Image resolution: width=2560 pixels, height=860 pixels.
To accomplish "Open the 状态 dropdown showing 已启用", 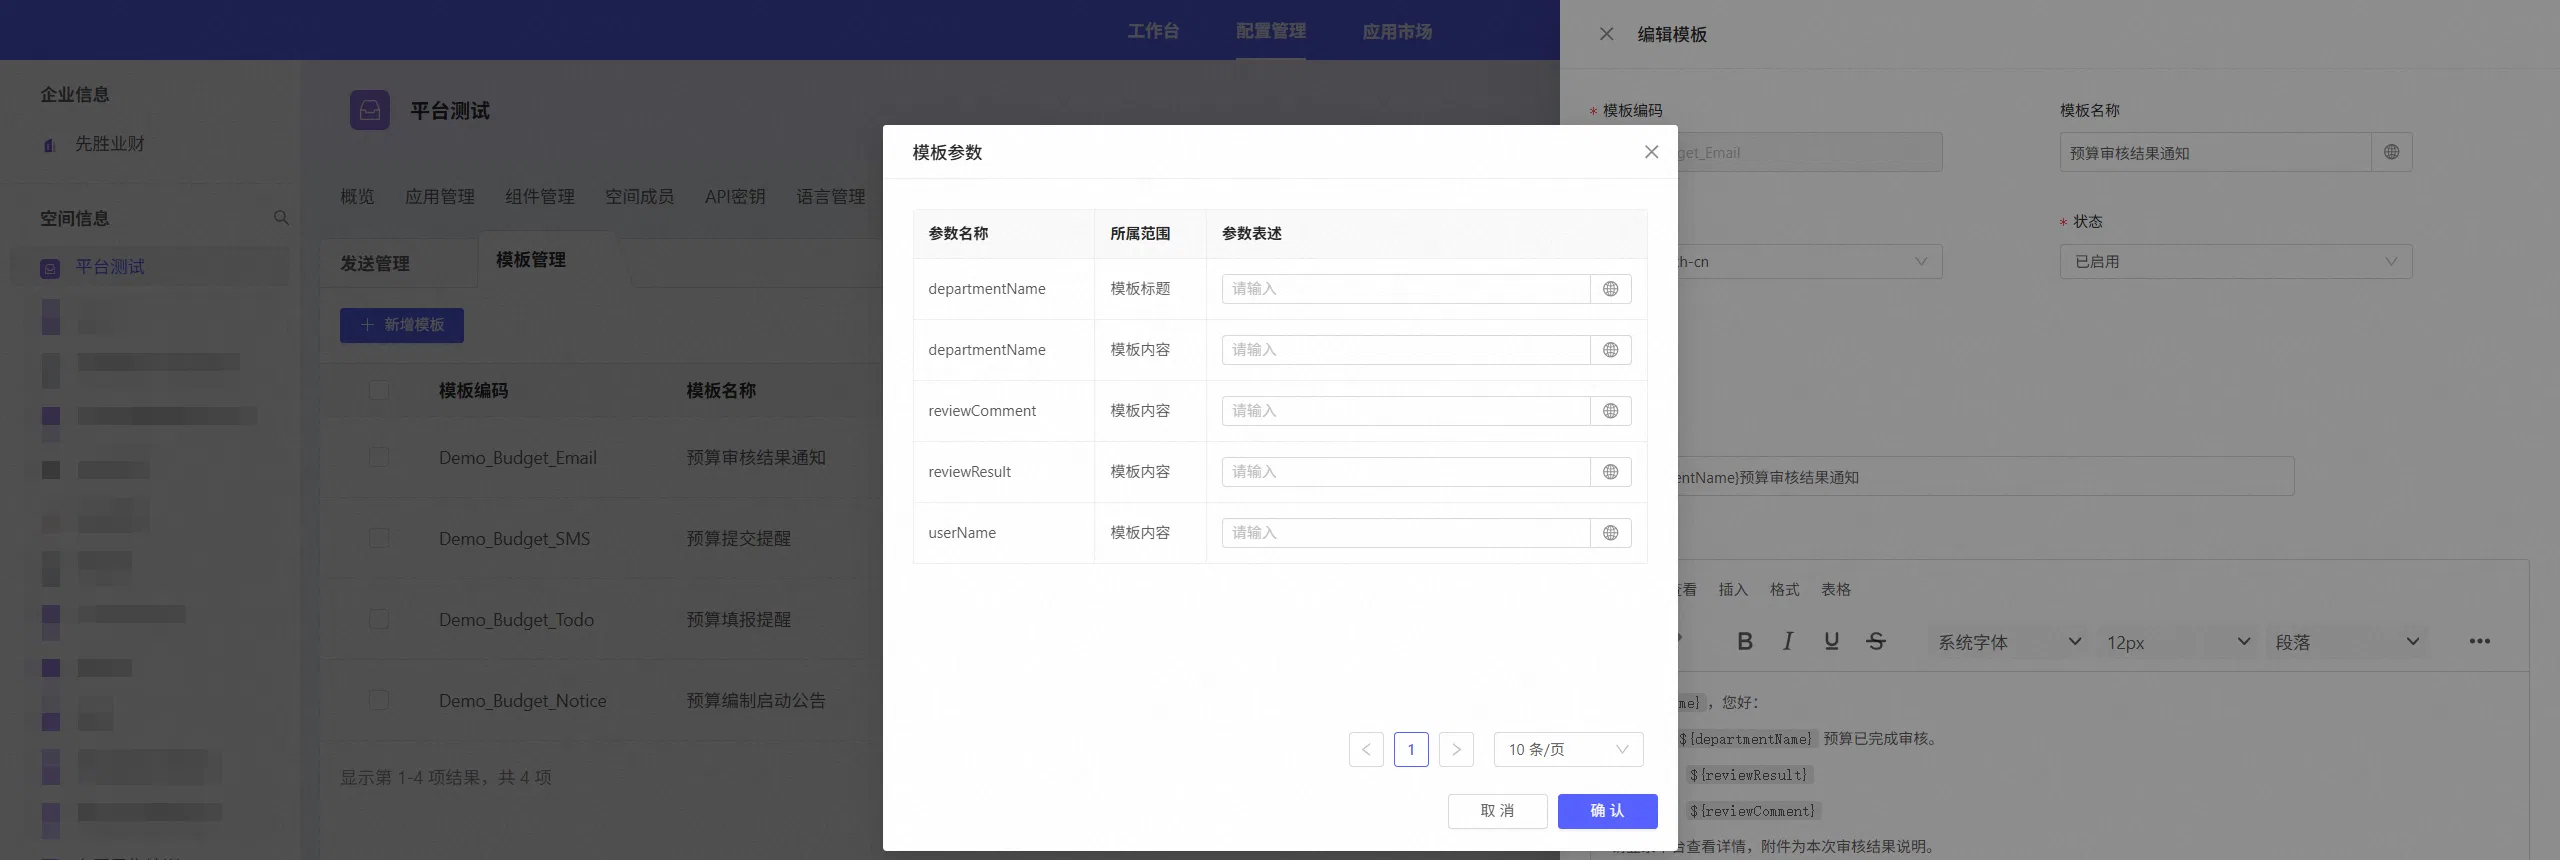I will [2235, 262].
